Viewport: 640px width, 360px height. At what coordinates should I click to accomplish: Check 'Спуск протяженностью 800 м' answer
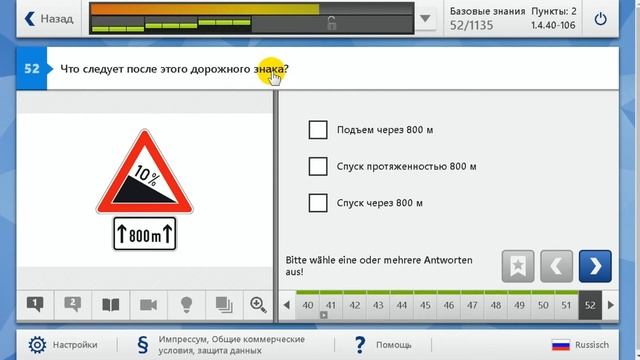click(318, 167)
